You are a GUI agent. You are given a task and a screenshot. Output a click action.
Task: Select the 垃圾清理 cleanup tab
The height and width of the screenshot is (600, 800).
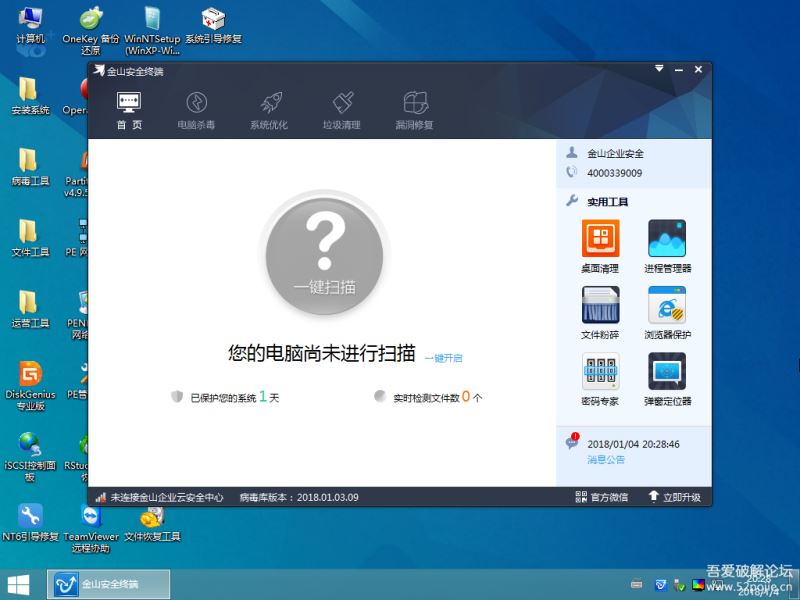pyautogui.click(x=342, y=111)
